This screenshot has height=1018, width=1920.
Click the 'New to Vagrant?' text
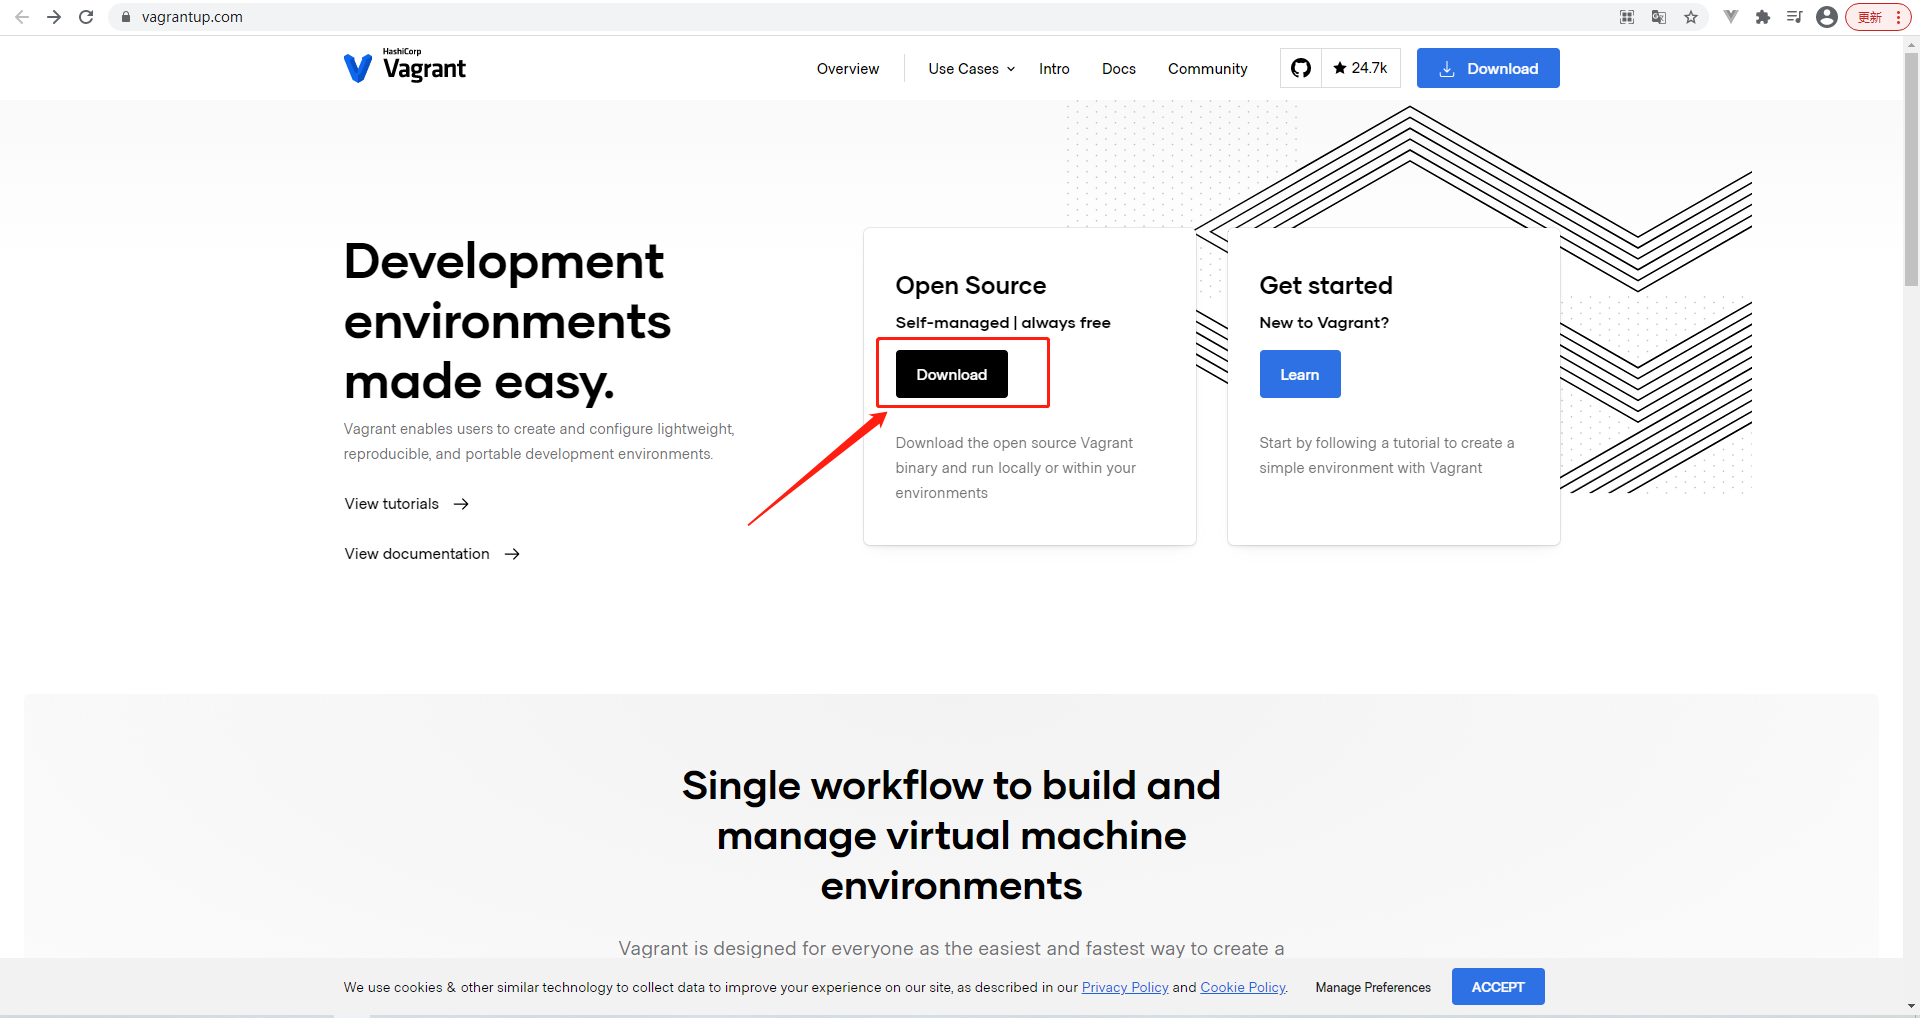(1324, 323)
